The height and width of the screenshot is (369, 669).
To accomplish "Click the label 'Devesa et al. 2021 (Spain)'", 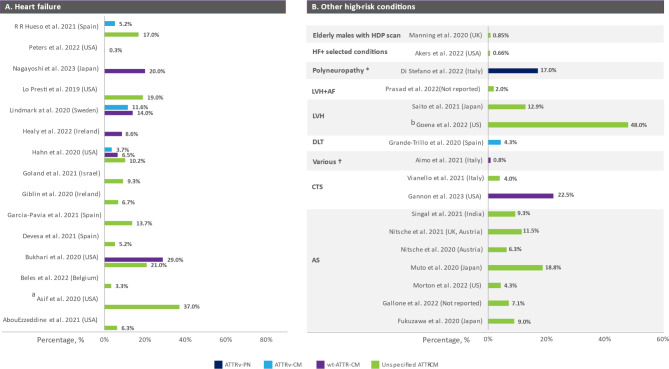I will click(61, 236).
